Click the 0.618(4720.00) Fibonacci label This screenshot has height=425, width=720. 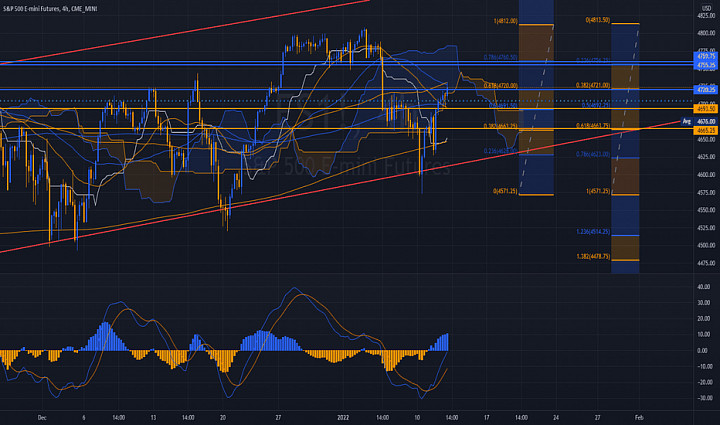(501, 86)
